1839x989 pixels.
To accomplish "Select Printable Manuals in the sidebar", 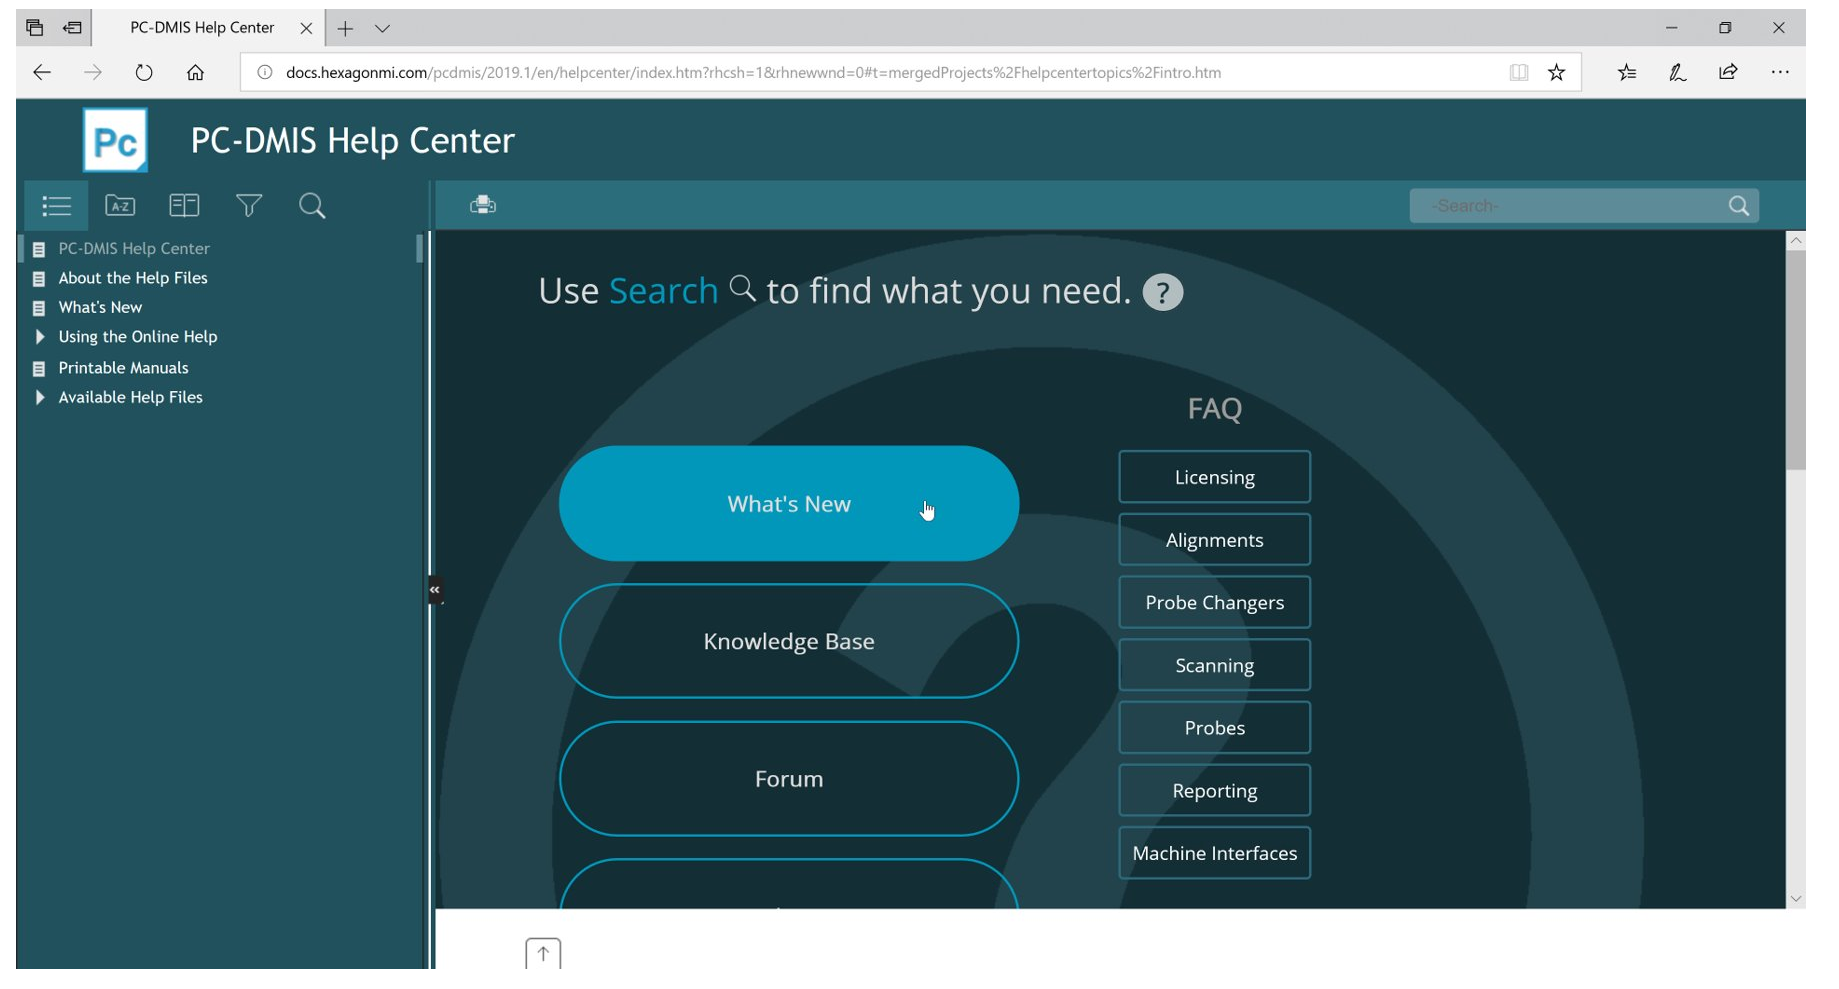I will pos(122,367).
